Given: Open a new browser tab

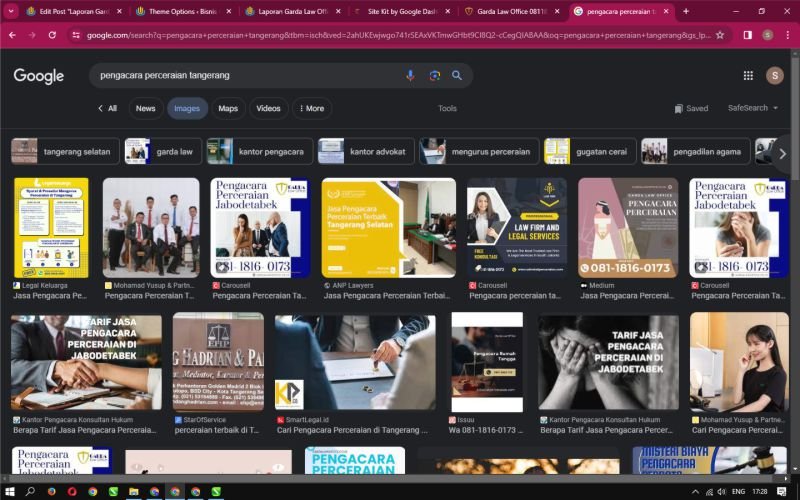Looking at the screenshot, I should click(x=685, y=11).
